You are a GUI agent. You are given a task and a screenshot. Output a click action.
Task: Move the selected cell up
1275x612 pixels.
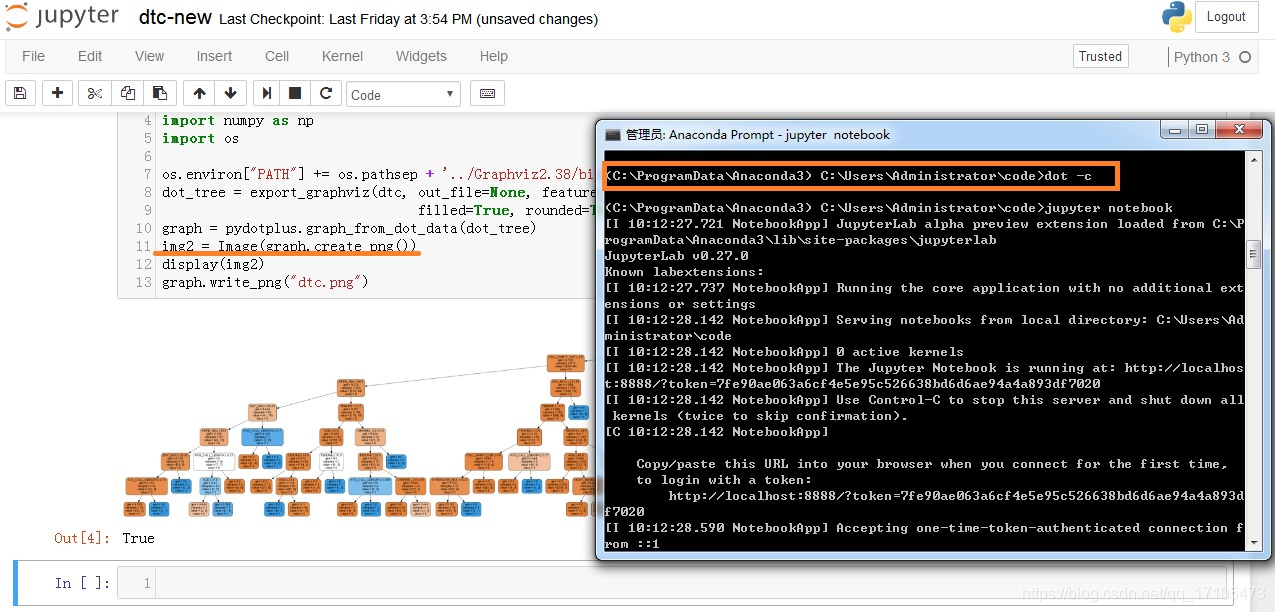(198, 93)
